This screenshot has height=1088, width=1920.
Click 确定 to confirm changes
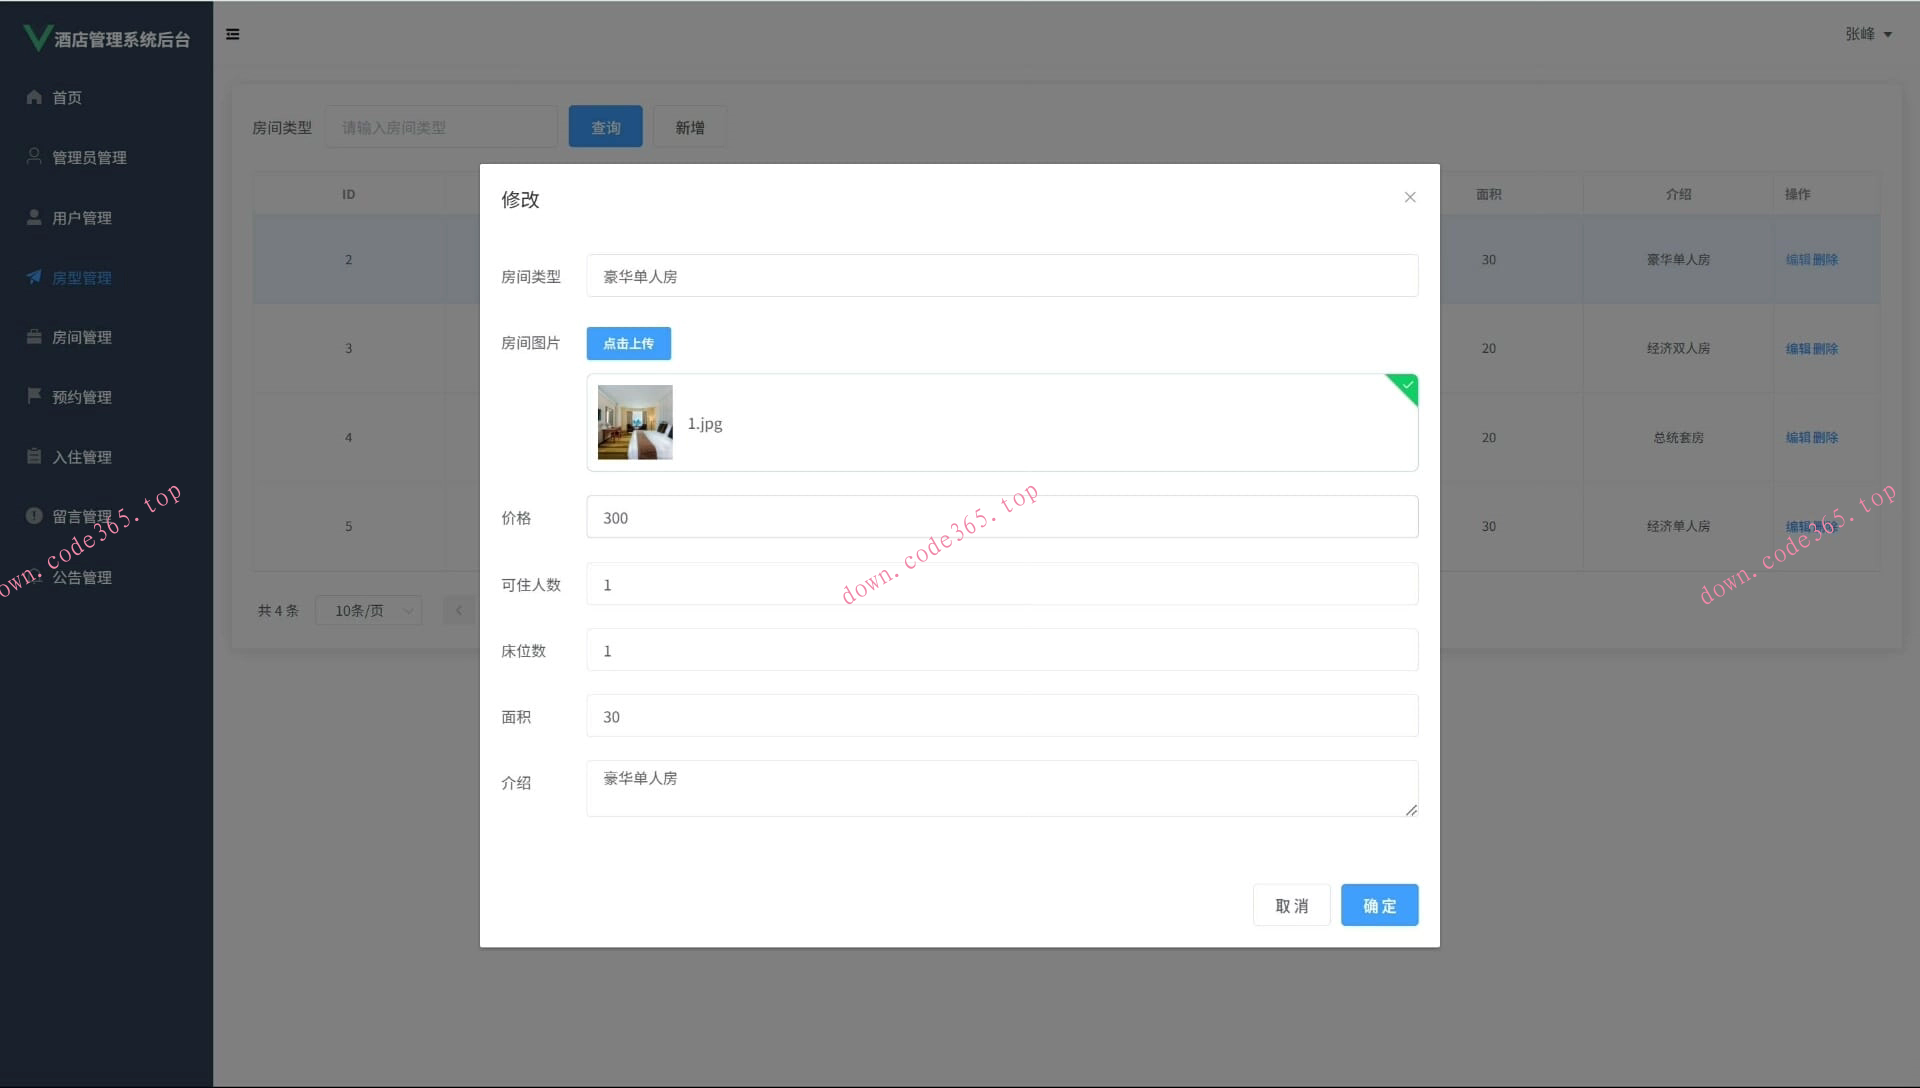coord(1379,905)
